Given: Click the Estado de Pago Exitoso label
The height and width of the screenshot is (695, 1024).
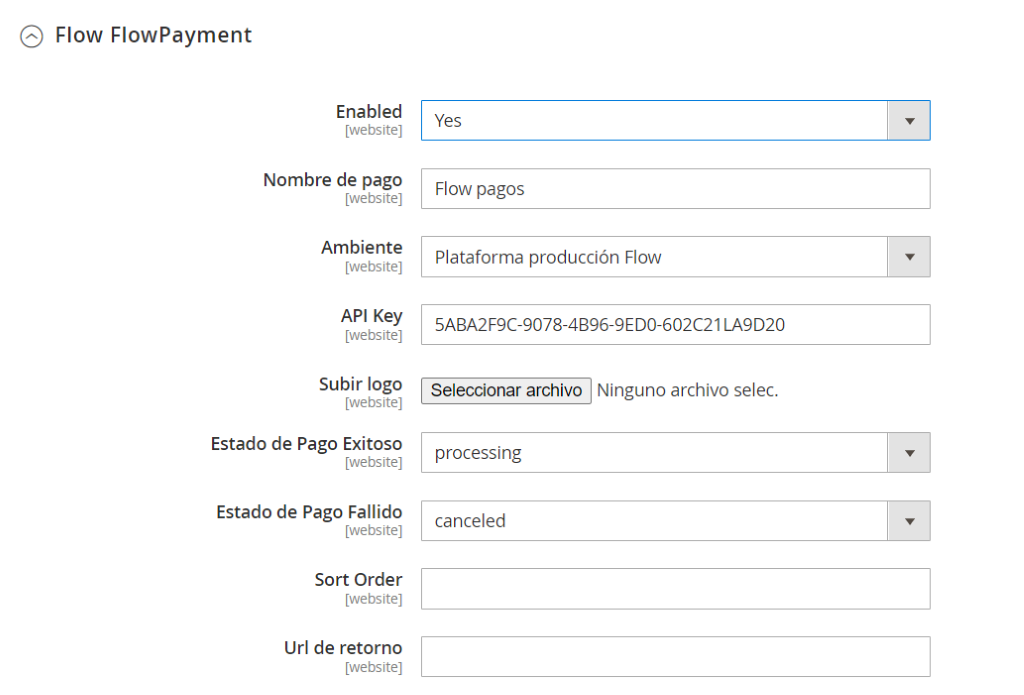Looking at the screenshot, I should [x=306, y=444].
